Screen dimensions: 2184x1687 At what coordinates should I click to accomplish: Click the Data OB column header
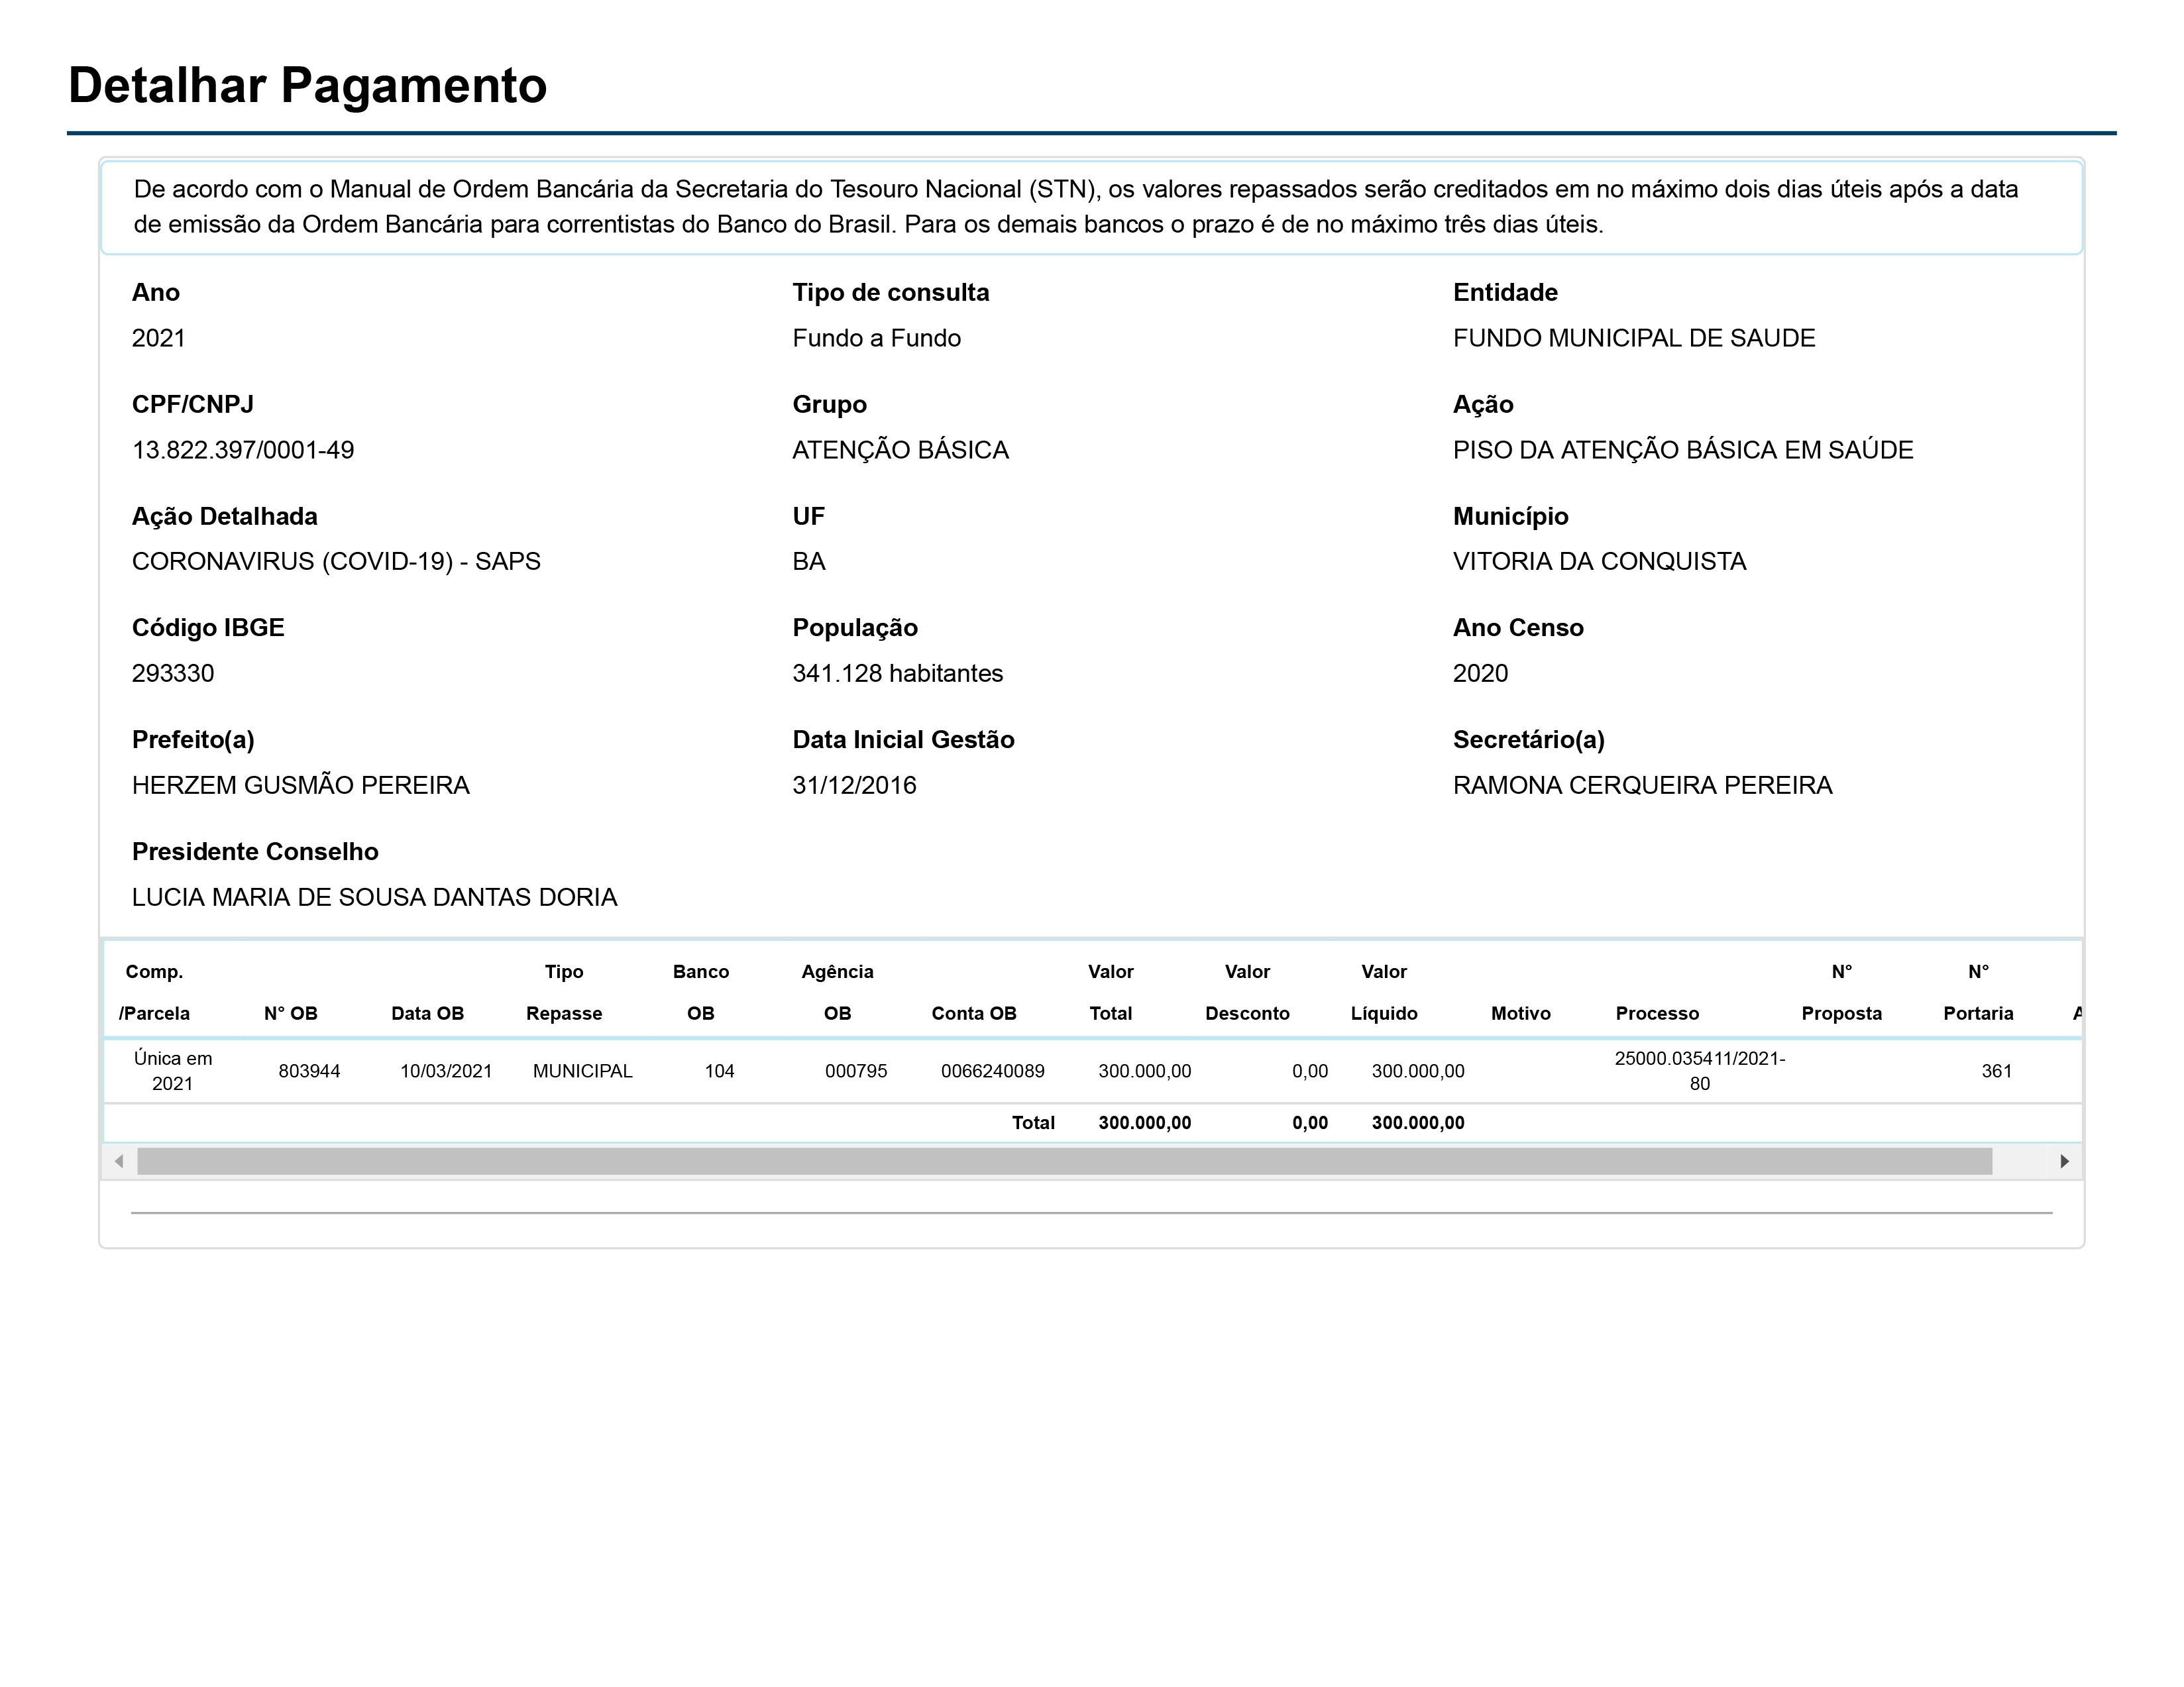[x=427, y=1013]
